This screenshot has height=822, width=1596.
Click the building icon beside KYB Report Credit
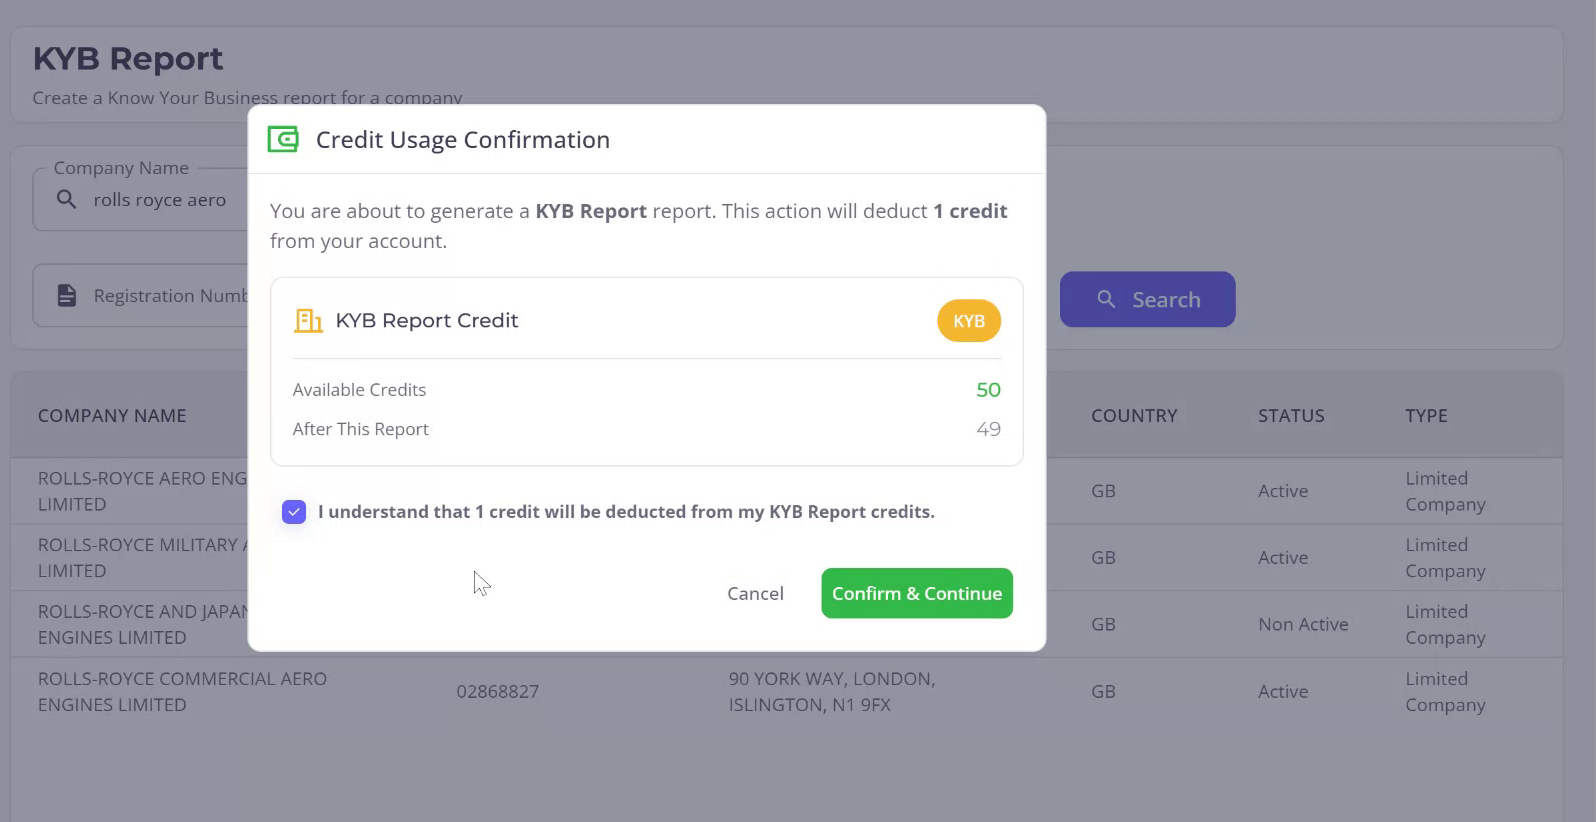coord(308,321)
